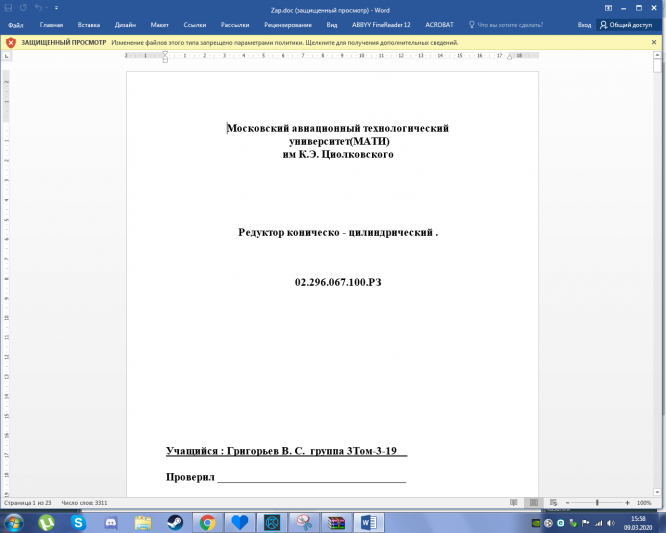The height and width of the screenshot is (533, 666).
Task: Open Discord from the taskbar
Action: [111, 522]
